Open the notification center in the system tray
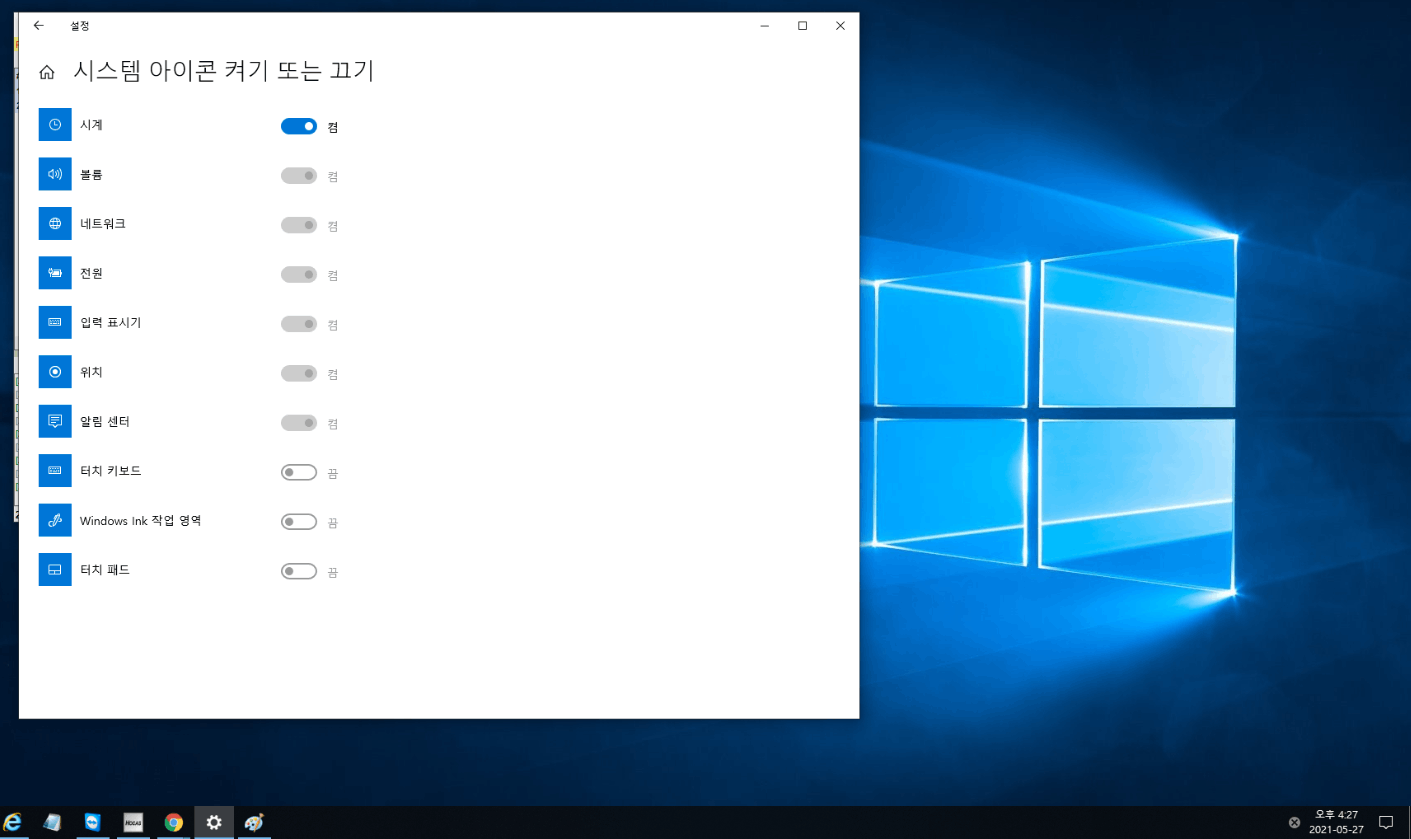1411x839 pixels. (x=1386, y=822)
